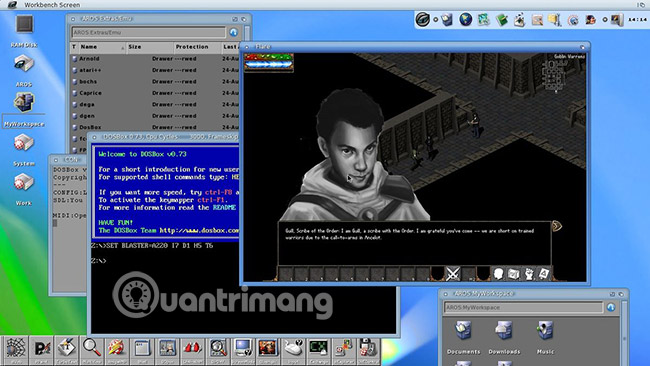Click the spider web browser dock icon
Viewport: 650px width, 366px height.
(x=16, y=349)
